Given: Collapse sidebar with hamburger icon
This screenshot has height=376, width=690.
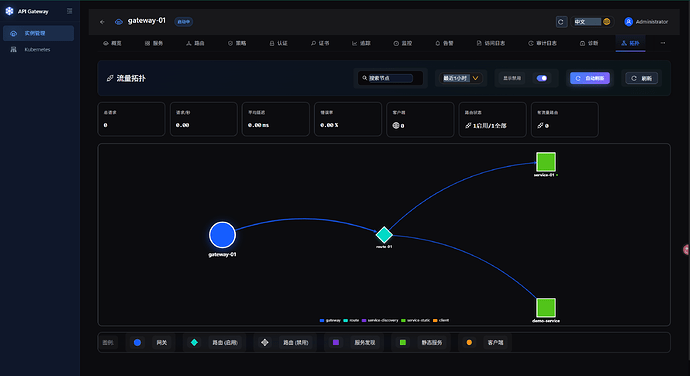Looking at the screenshot, I should pos(70,11).
